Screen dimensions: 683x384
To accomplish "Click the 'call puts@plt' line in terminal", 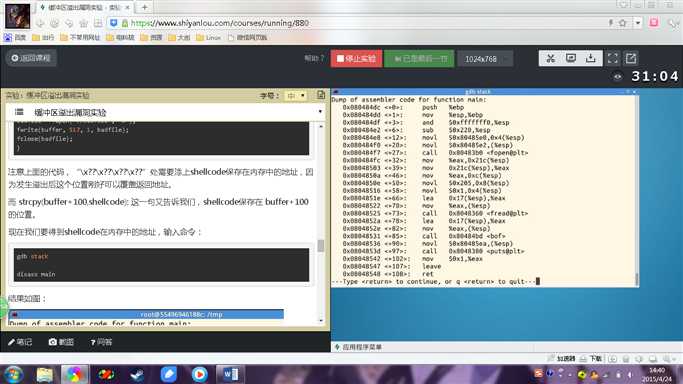I will coord(433,251).
